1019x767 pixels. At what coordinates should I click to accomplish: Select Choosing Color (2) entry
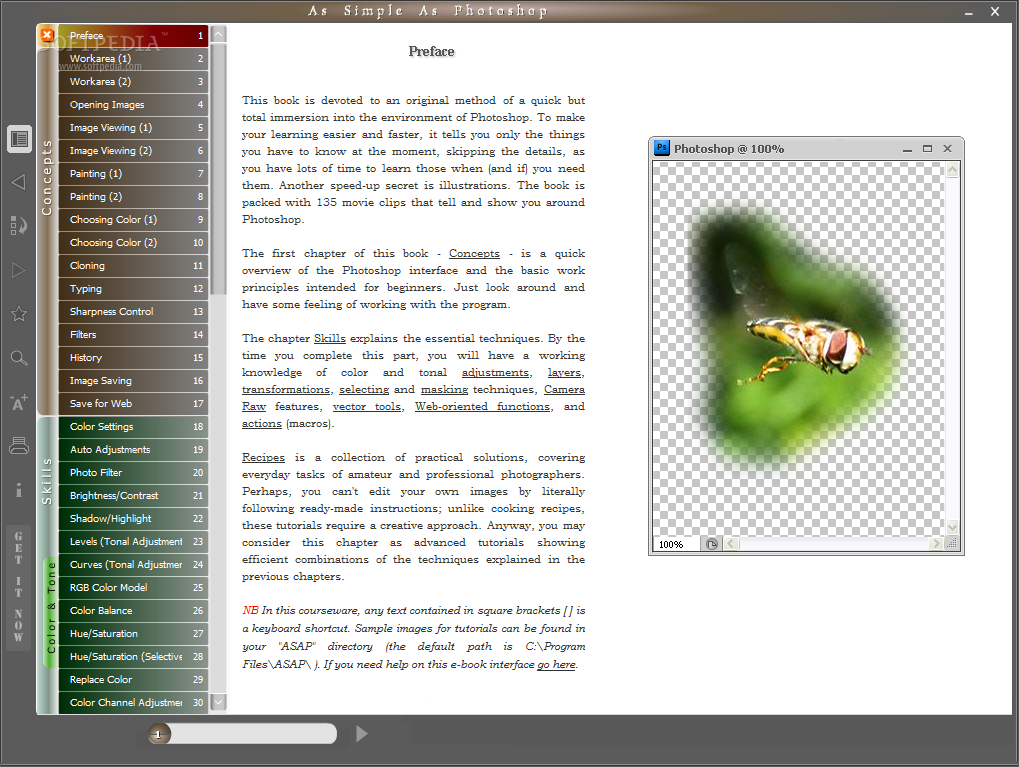tap(133, 242)
